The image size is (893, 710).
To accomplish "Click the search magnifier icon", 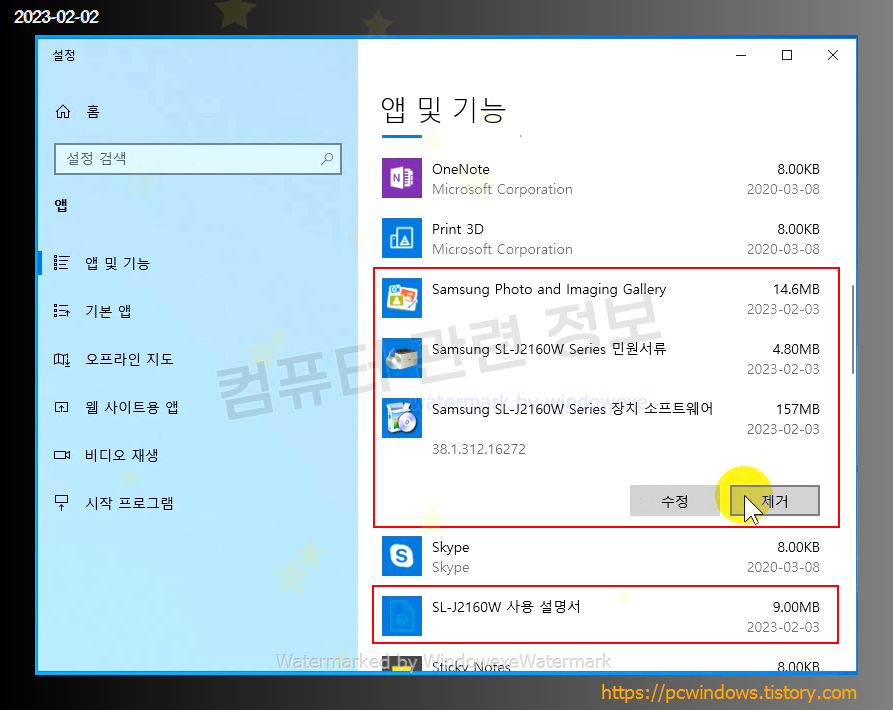I will (x=327, y=159).
